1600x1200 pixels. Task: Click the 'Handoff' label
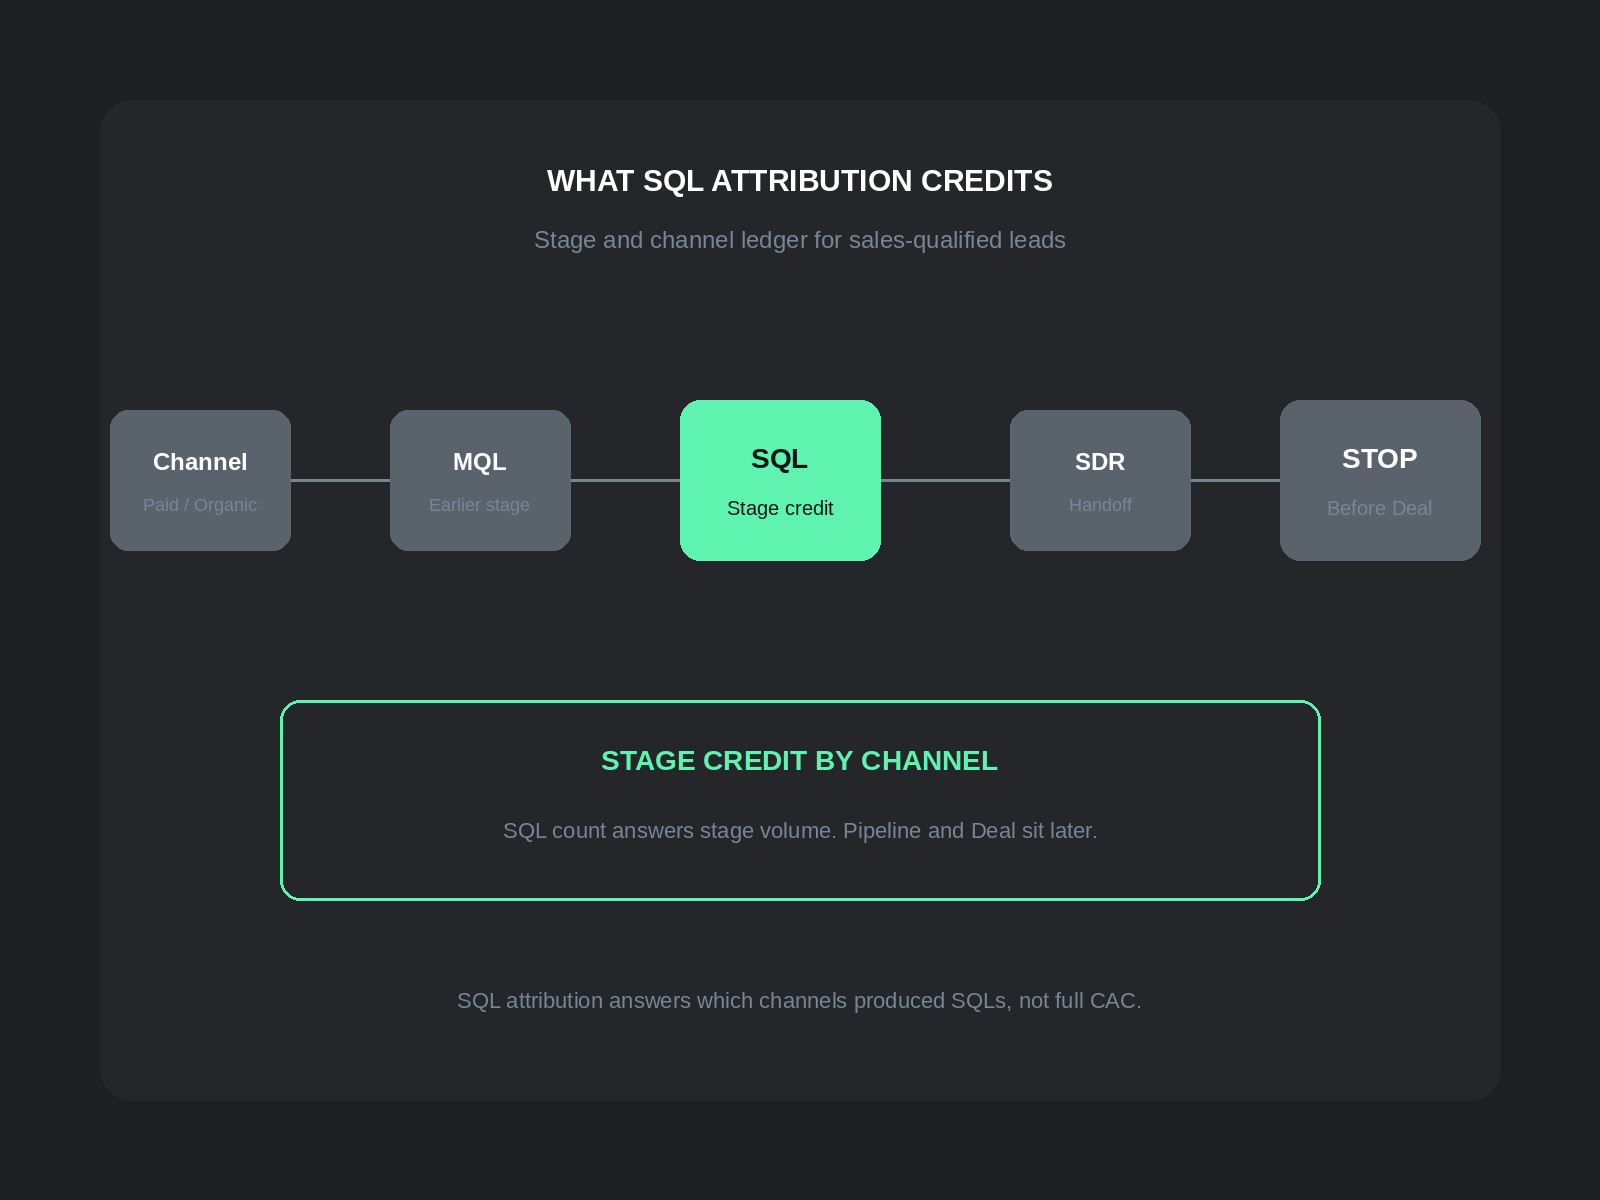(x=1100, y=505)
